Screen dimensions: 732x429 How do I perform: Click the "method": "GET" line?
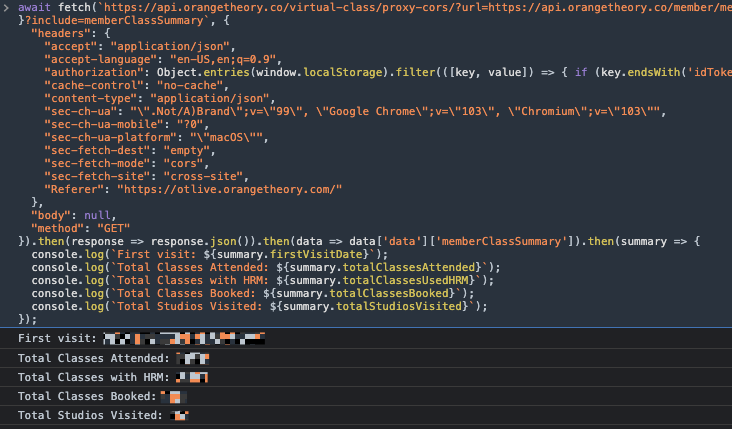[x=80, y=228]
